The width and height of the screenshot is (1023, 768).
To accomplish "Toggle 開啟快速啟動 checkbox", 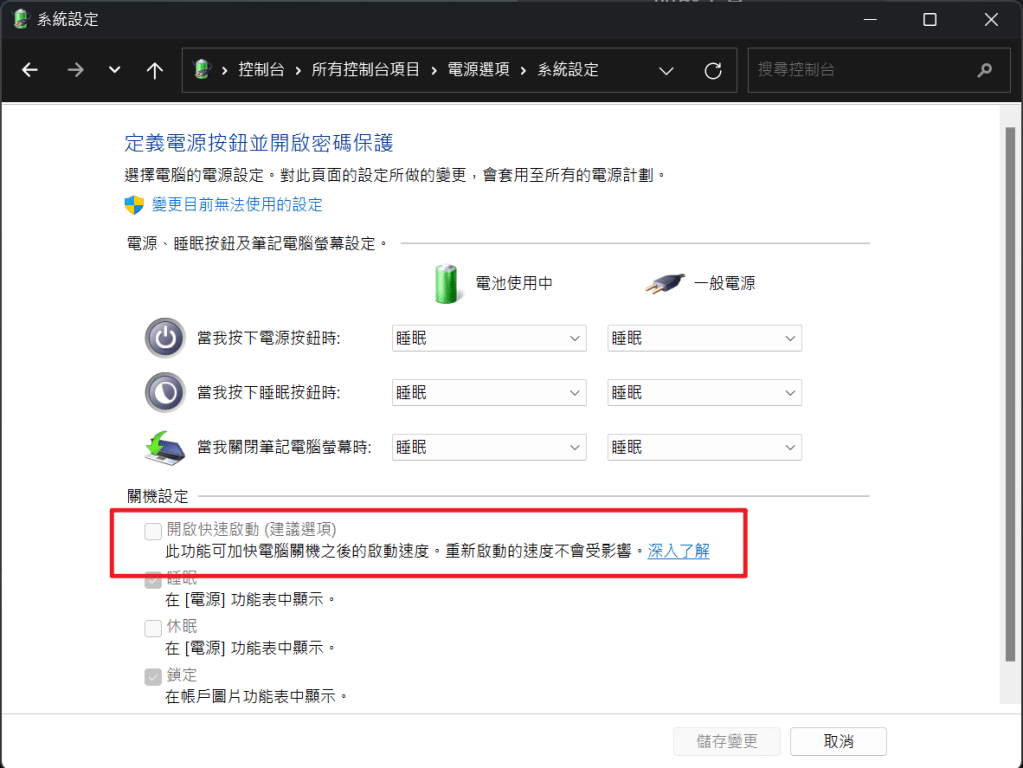I will coord(153,531).
